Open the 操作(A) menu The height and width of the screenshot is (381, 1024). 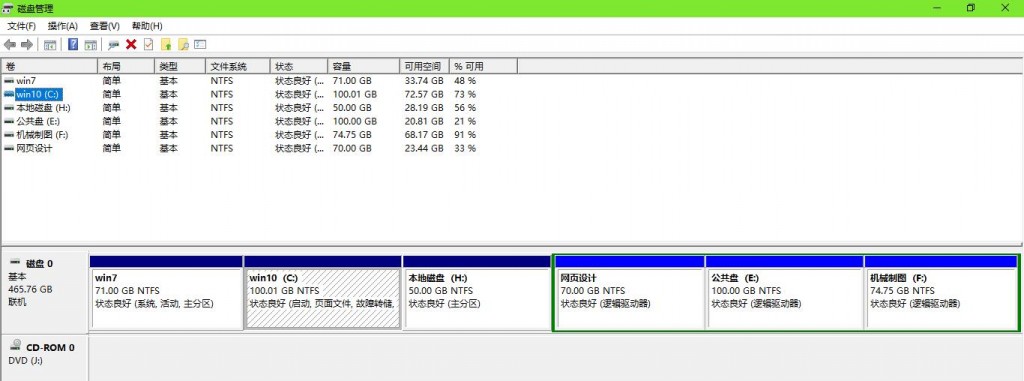tap(63, 26)
